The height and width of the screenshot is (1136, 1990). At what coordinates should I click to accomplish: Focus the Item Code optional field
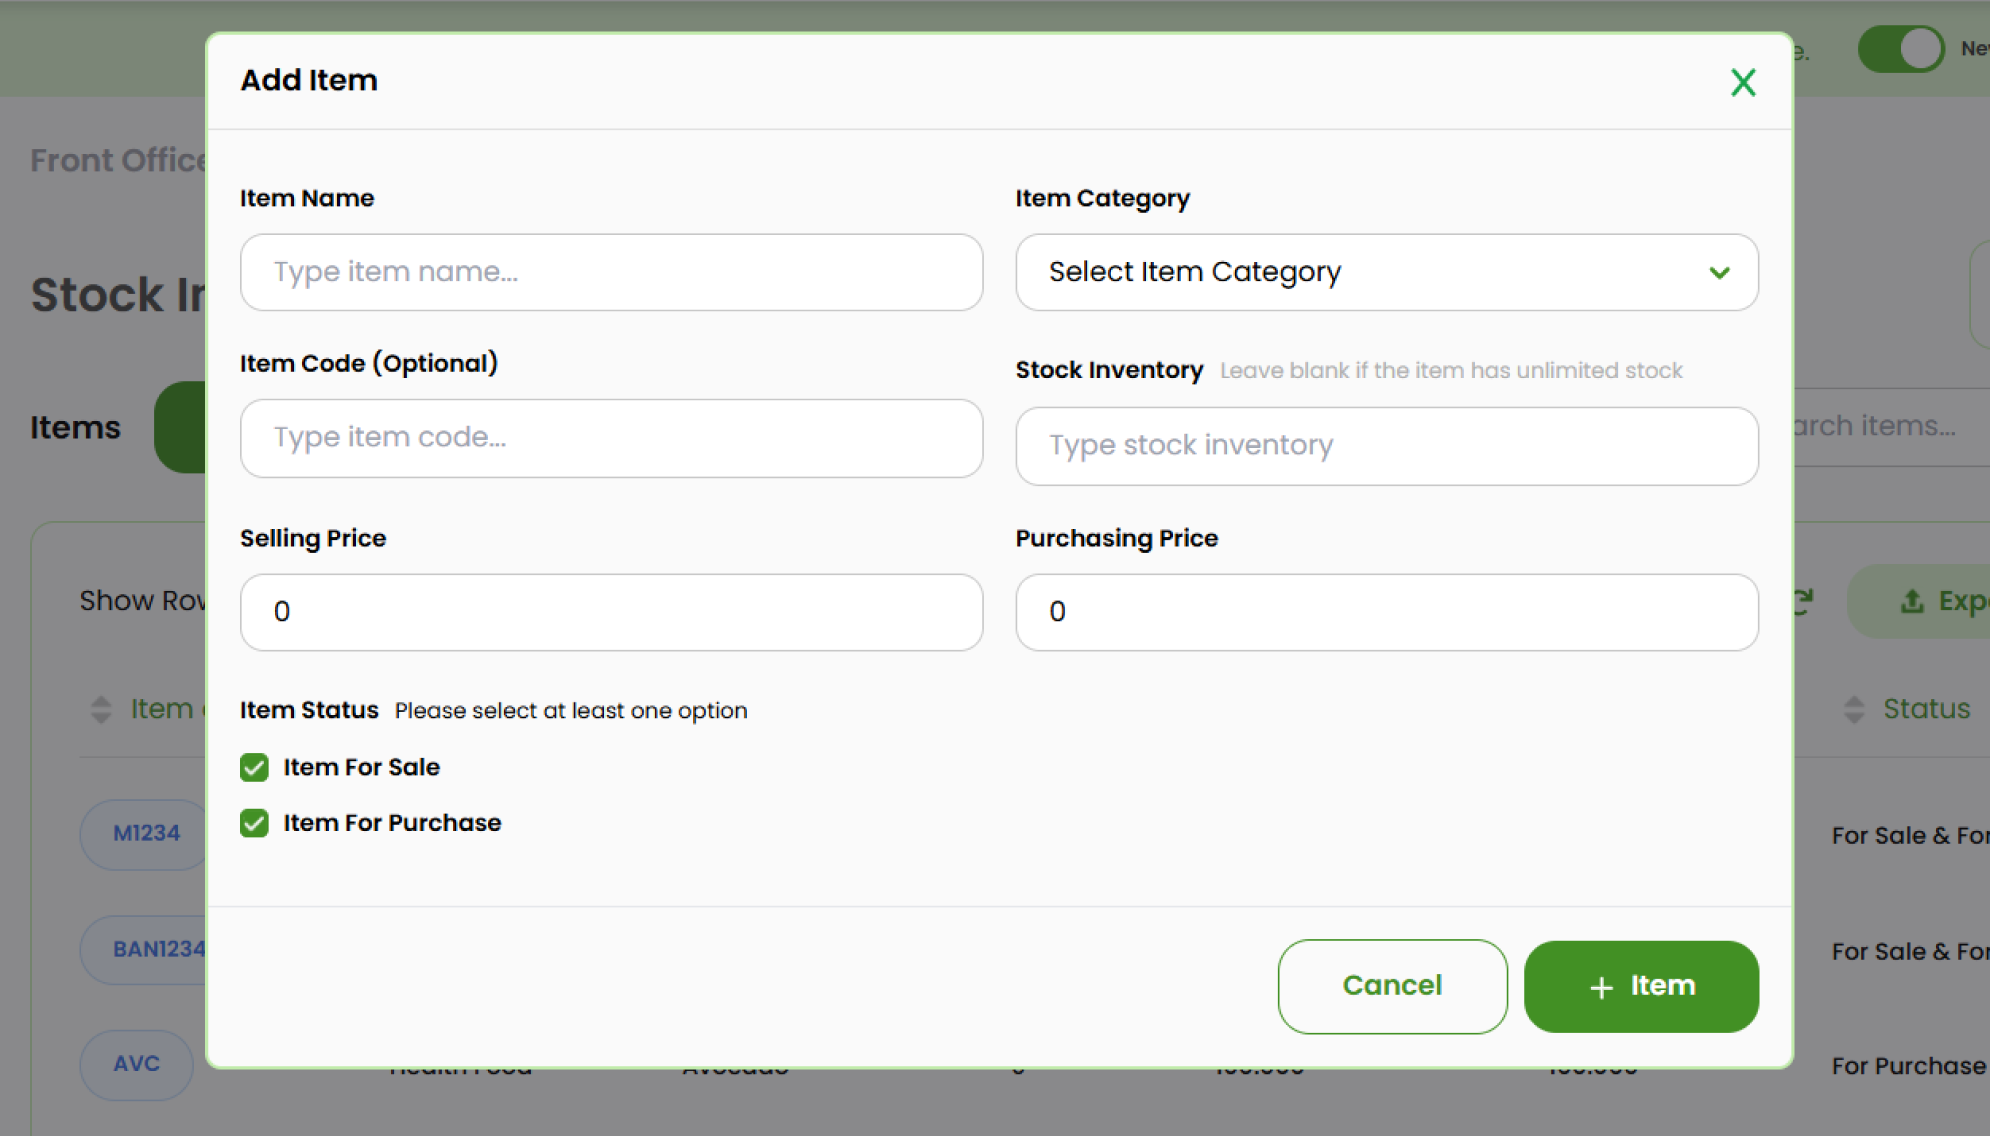click(x=611, y=438)
